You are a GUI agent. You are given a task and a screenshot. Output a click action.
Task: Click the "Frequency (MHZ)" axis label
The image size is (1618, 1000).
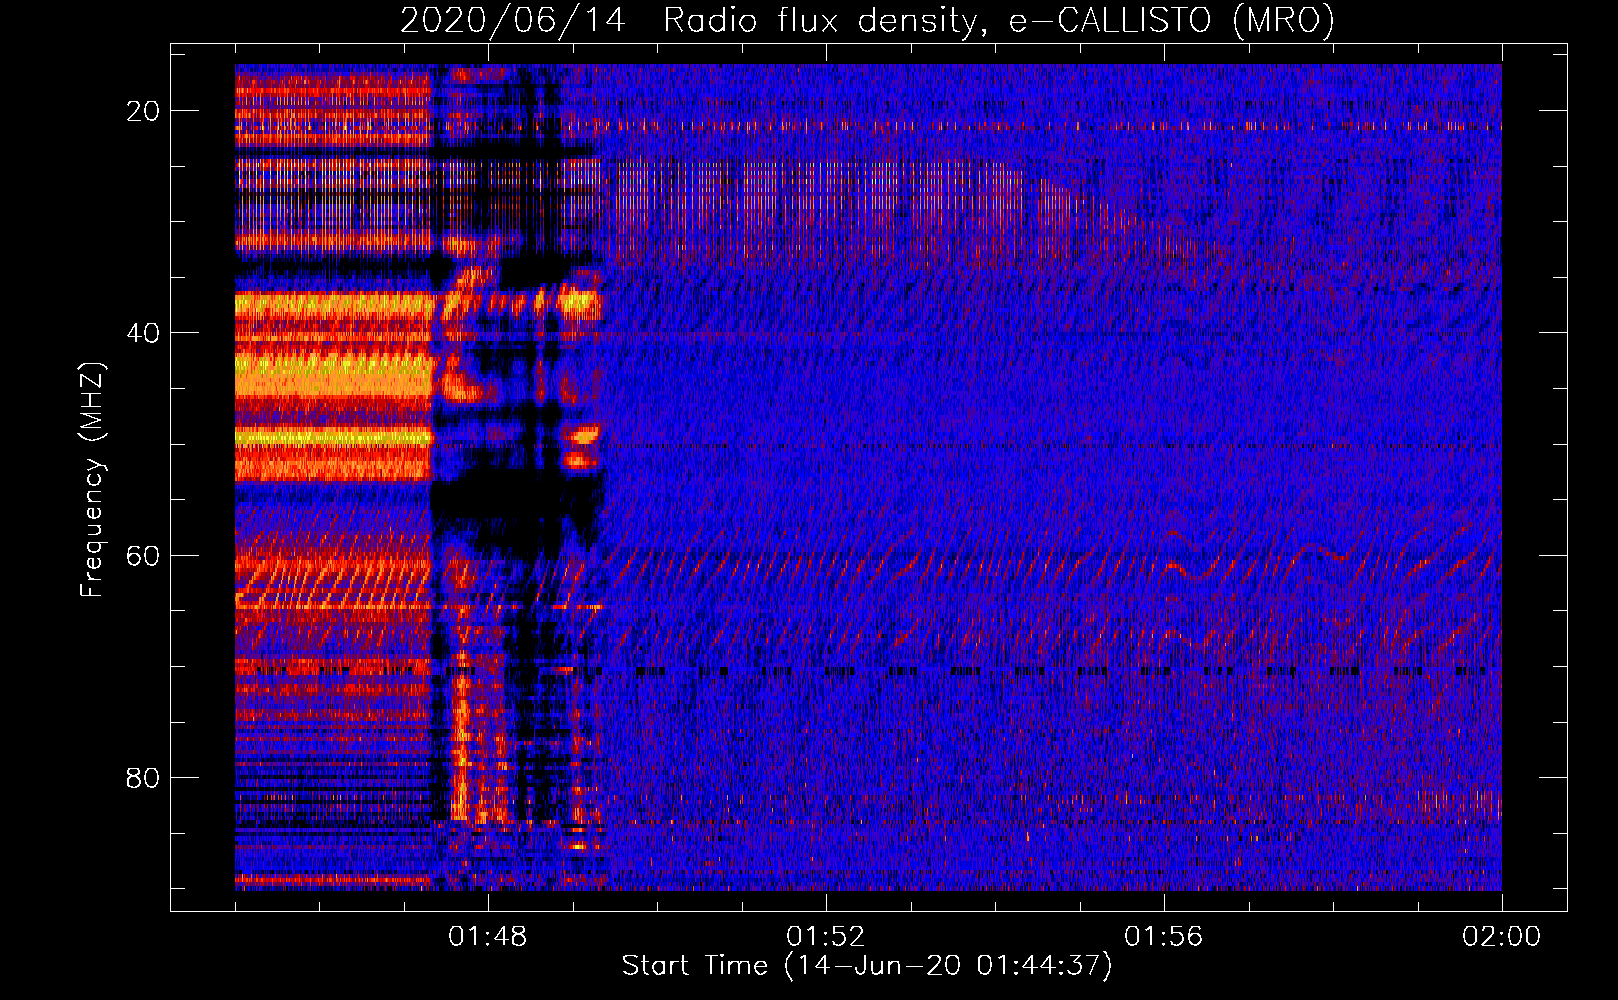[x=92, y=480]
